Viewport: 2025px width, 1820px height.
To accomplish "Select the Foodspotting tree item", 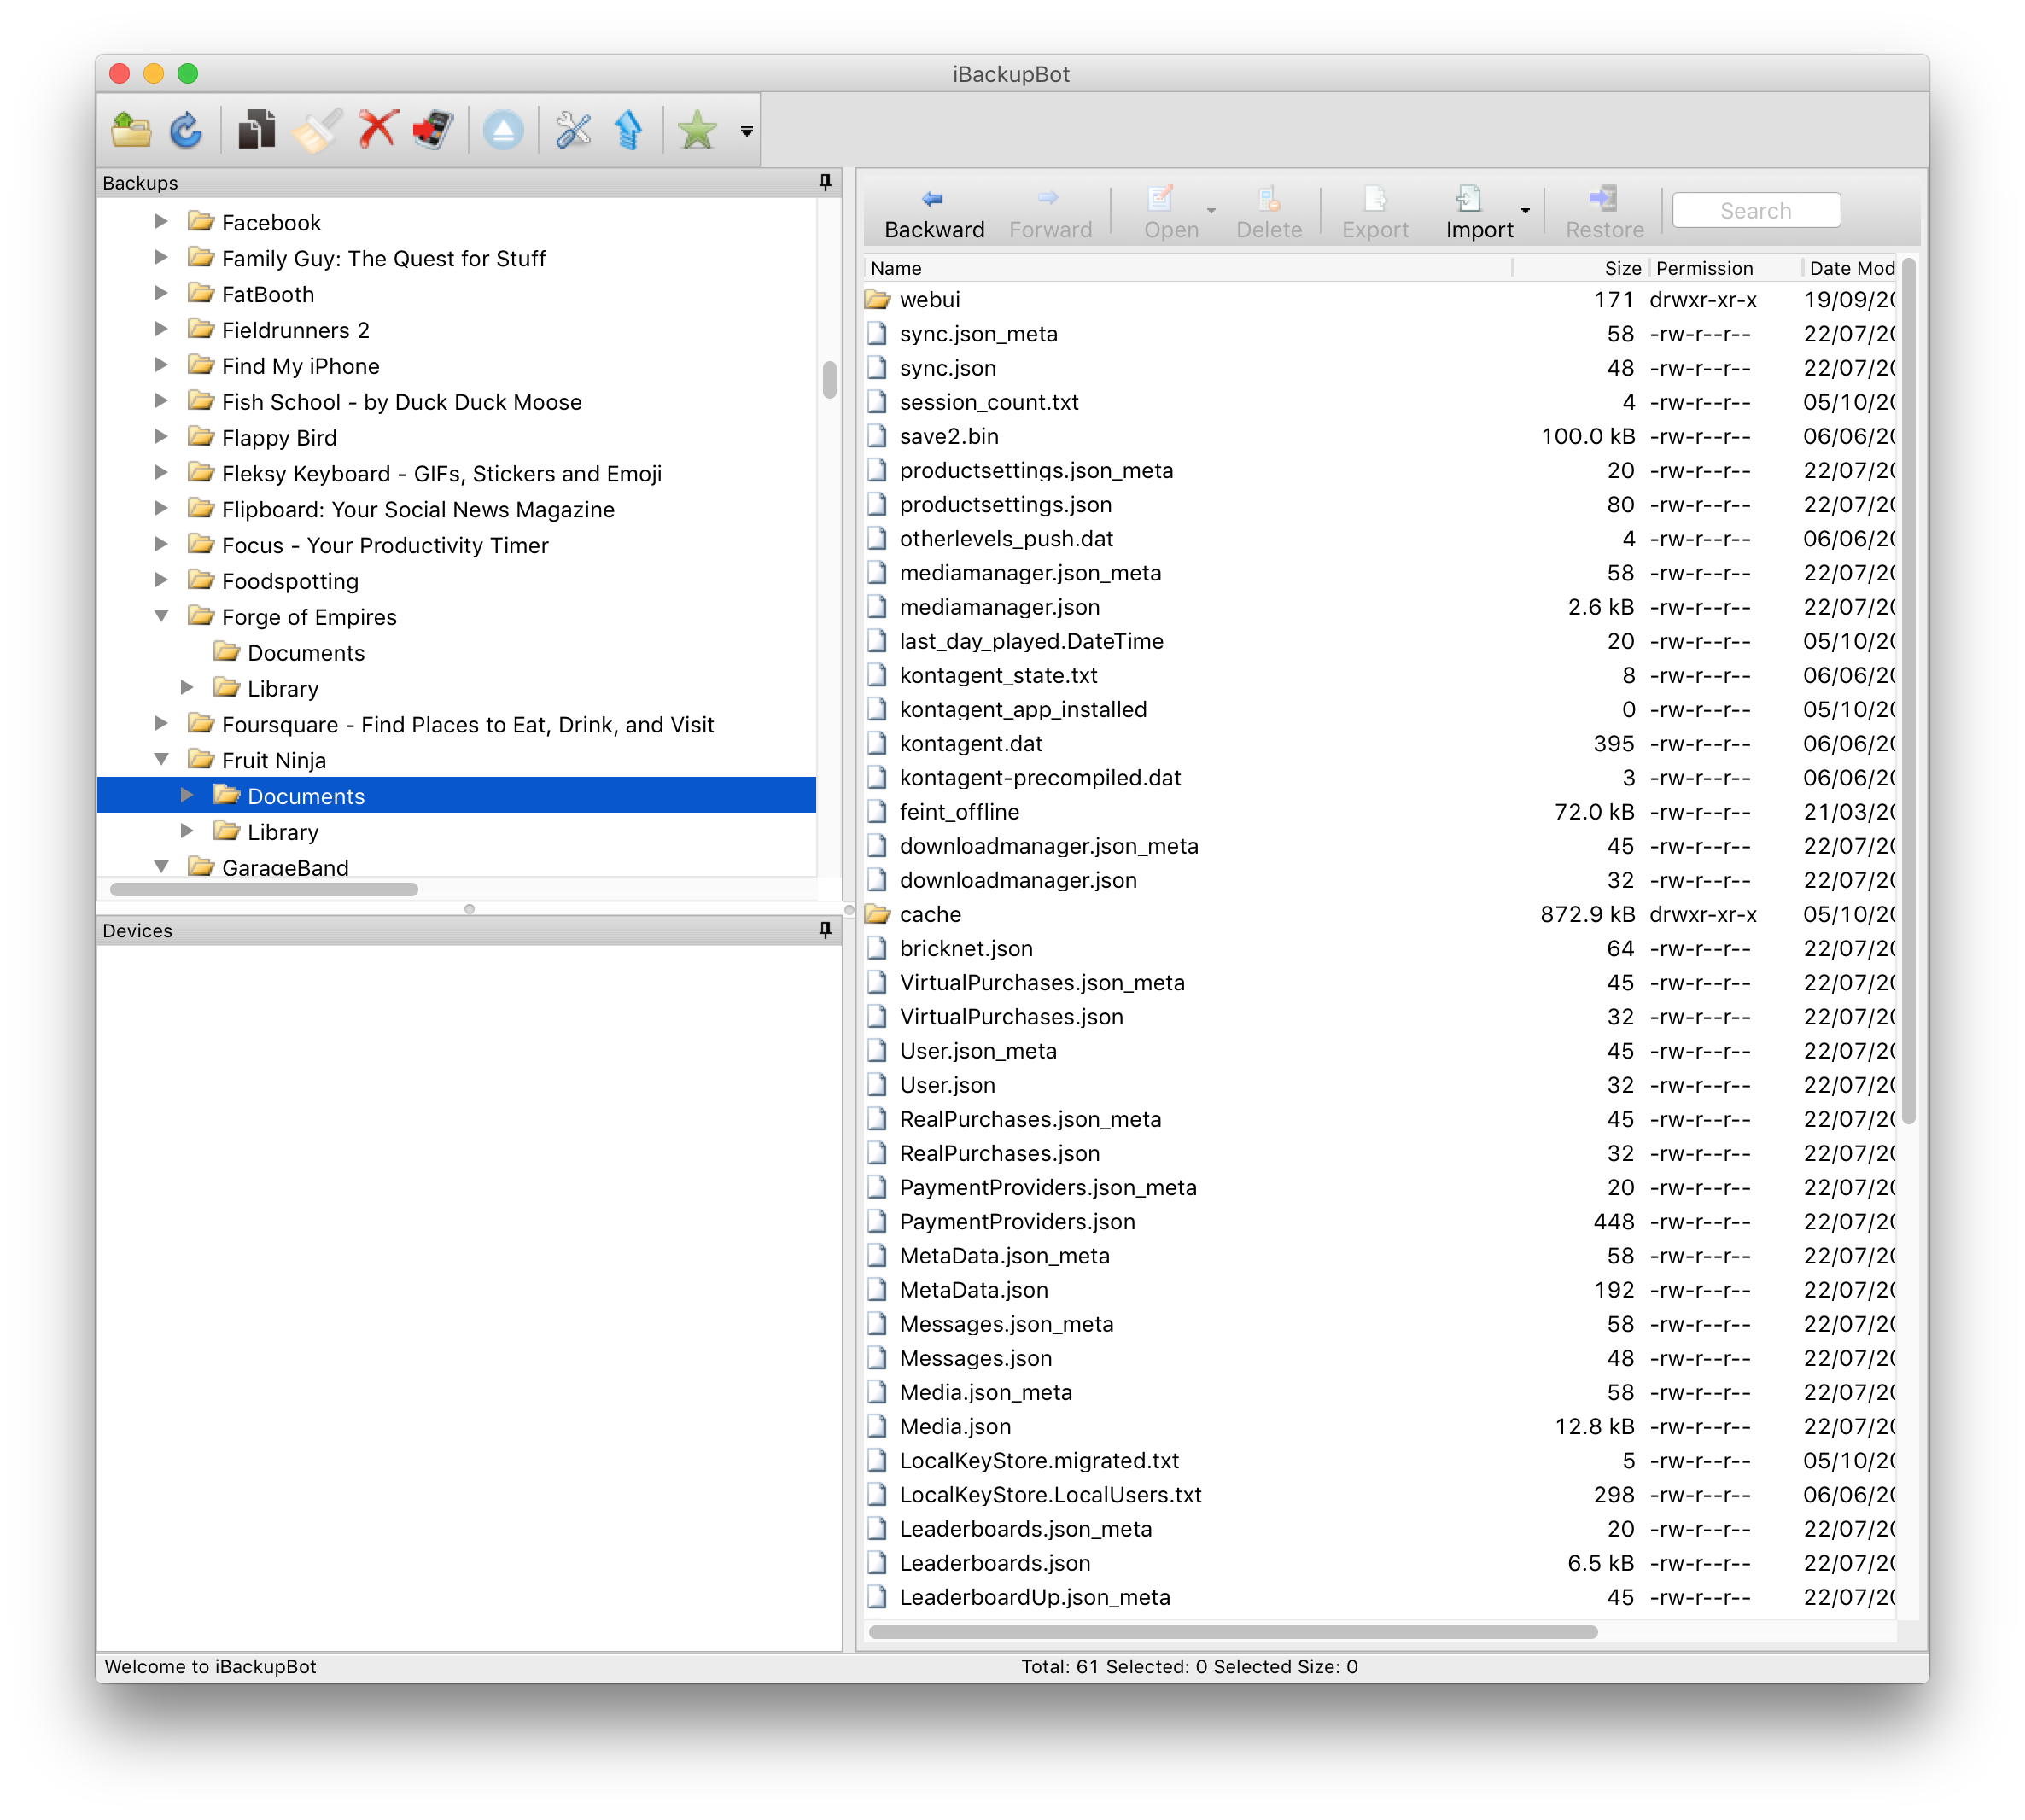I will pos(290,581).
